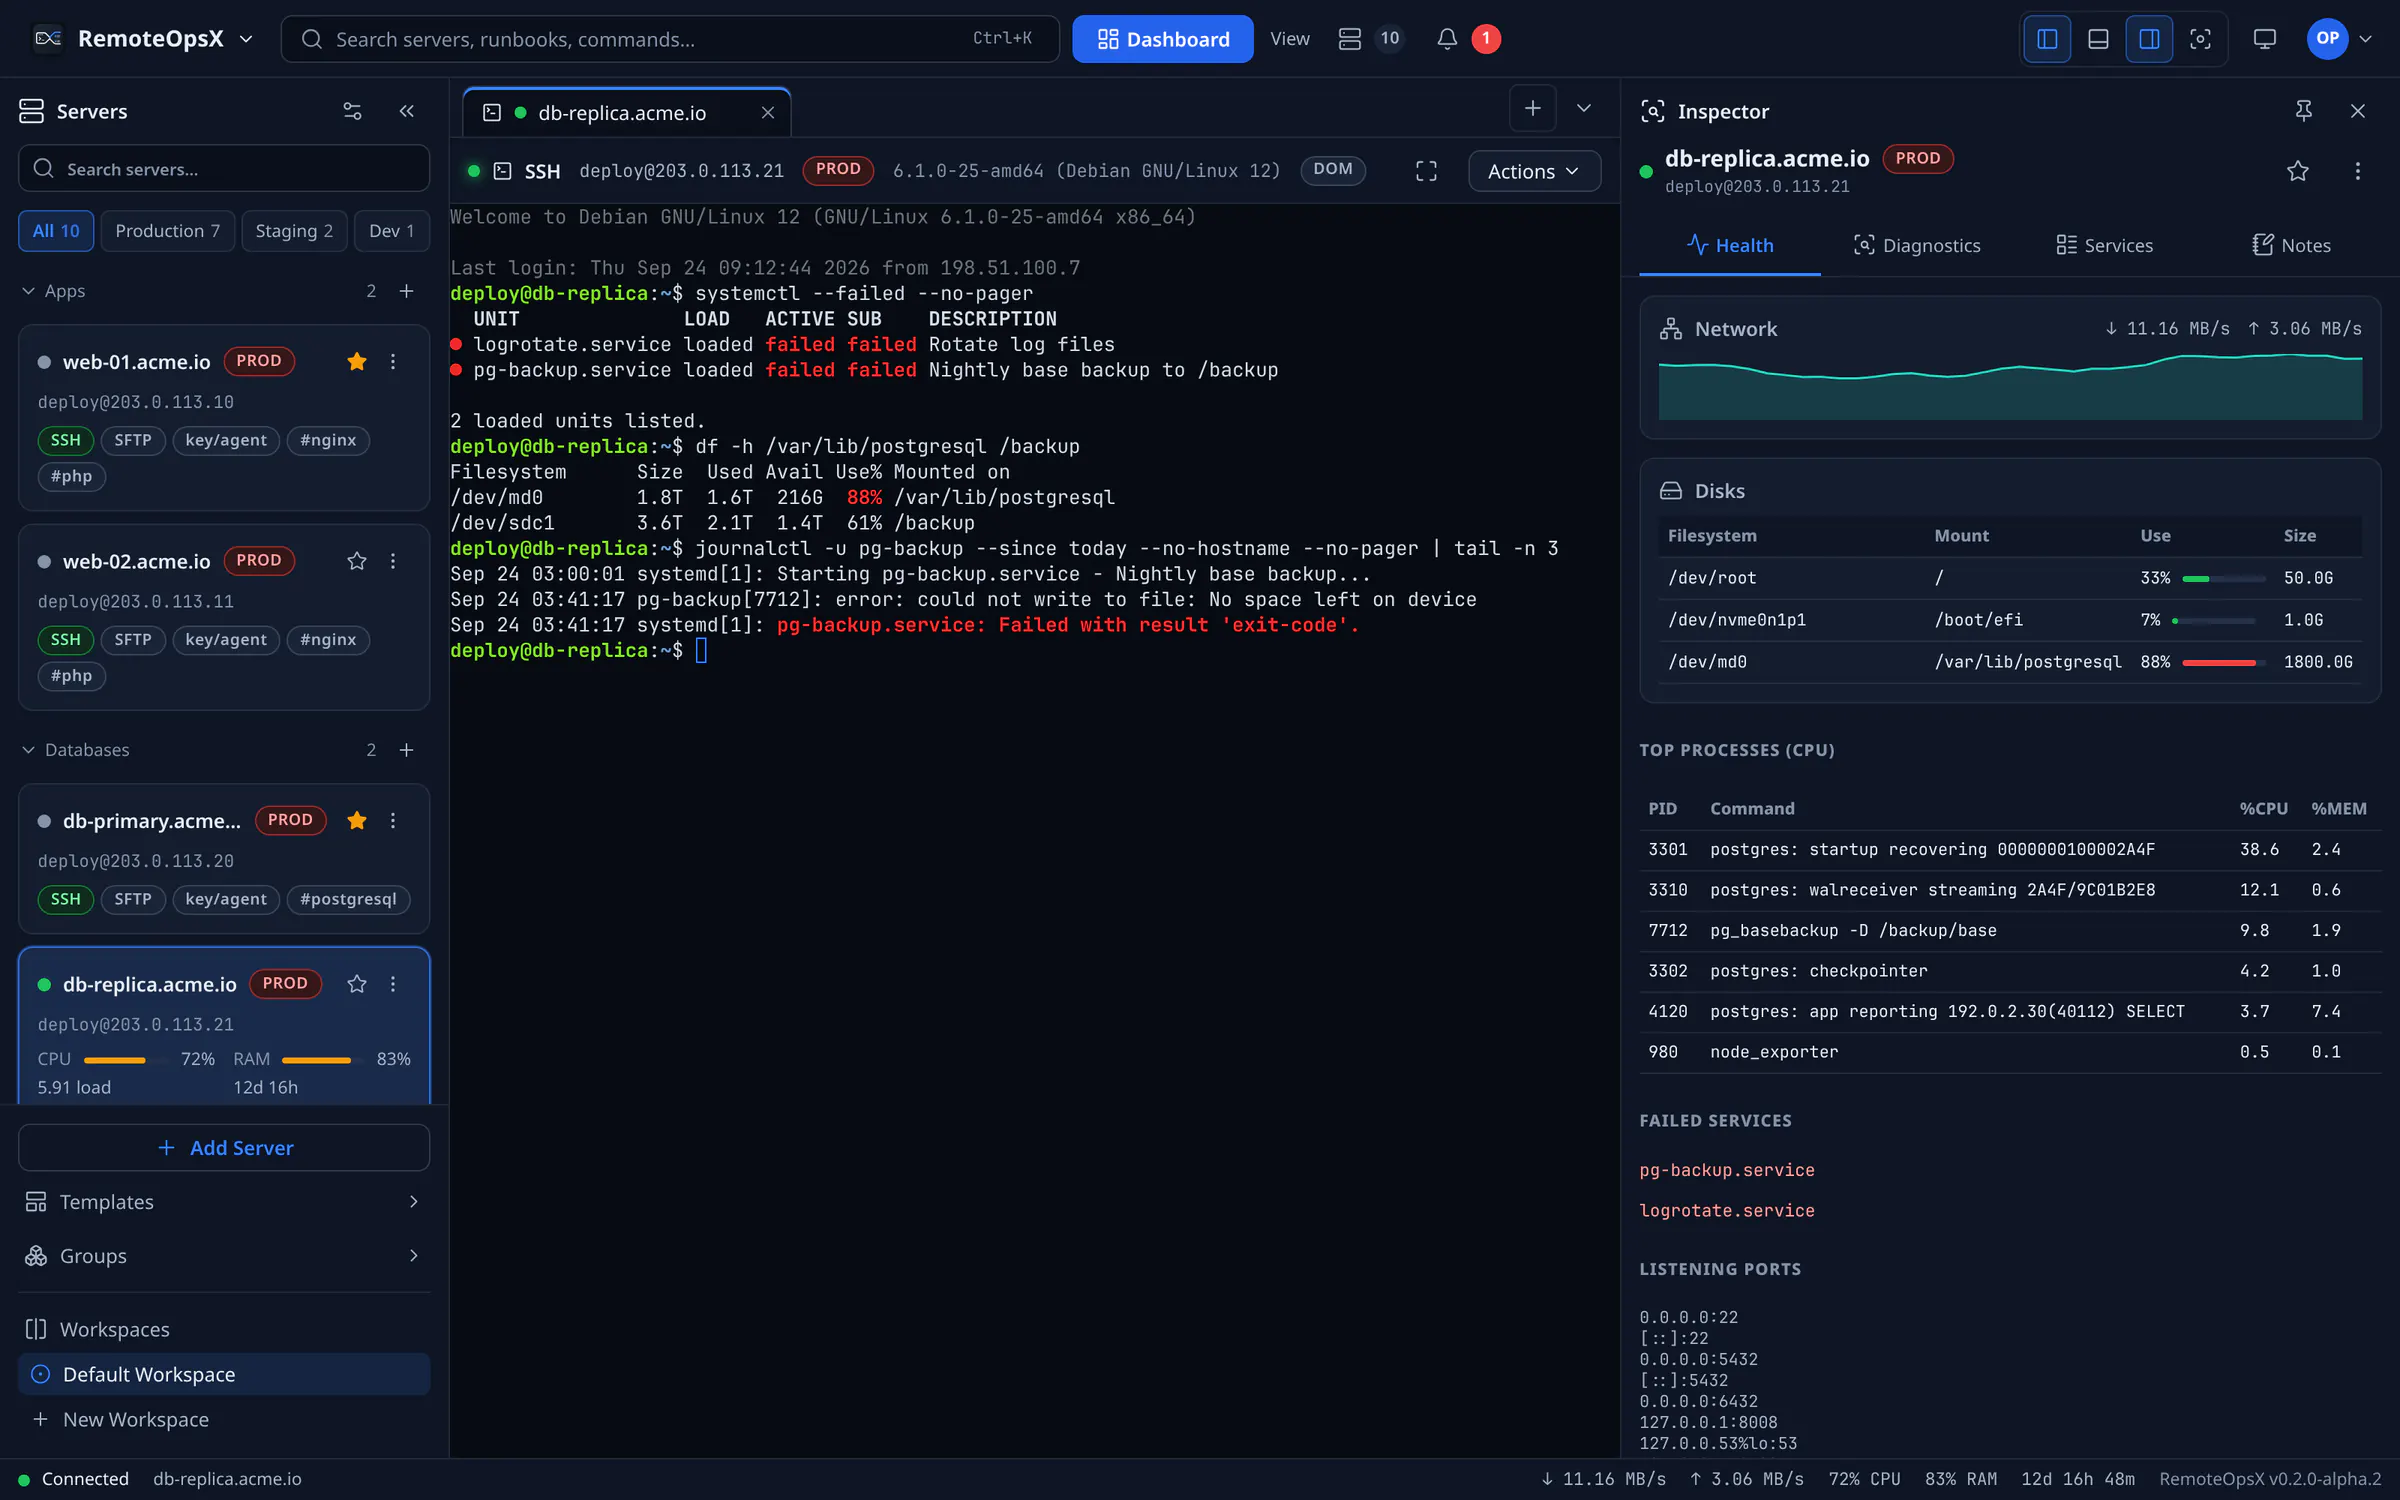This screenshot has width=2400, height=1500.
Task: Open the notifications bell
Action: coord(1446,39)
